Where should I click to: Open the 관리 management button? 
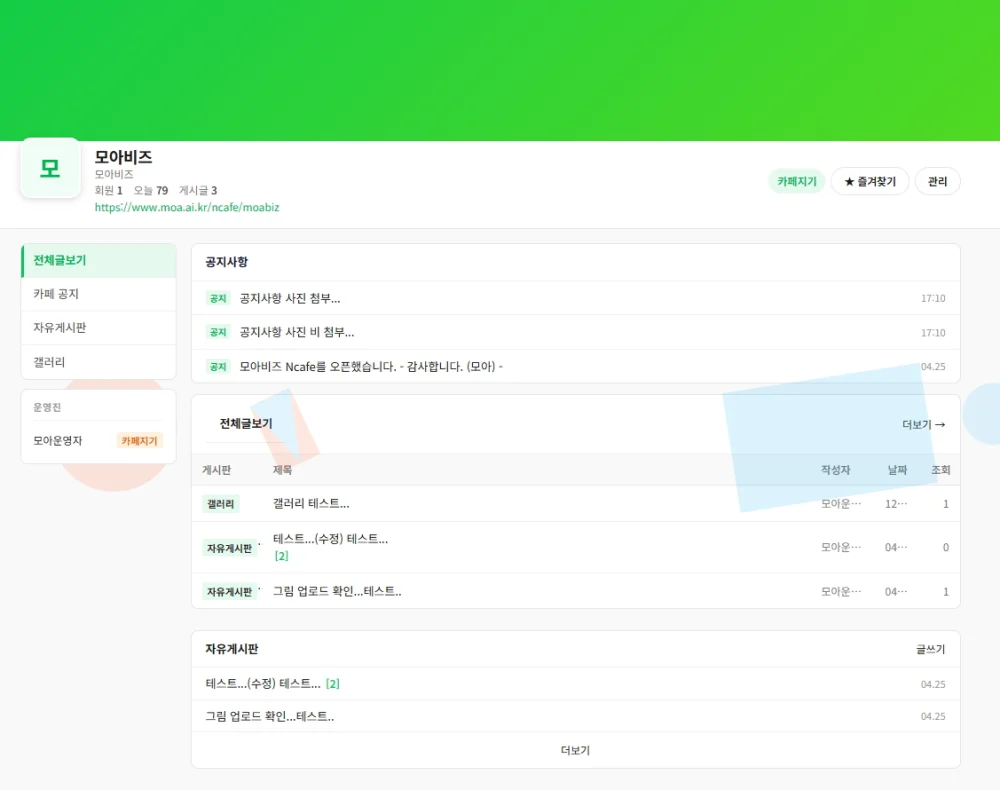point(937,182)
